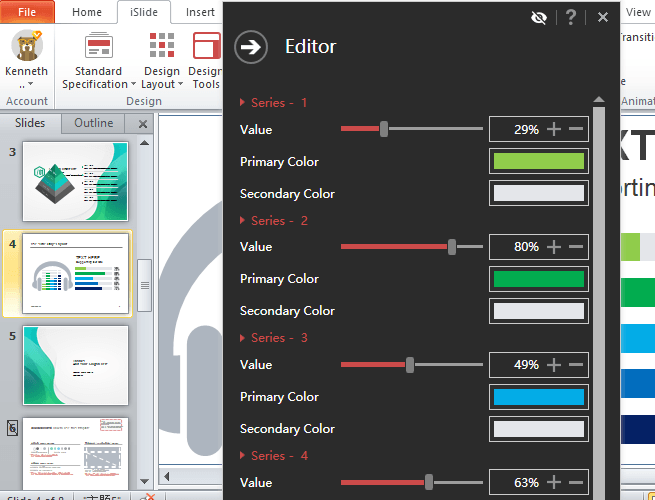The width and height of the screenshot is (655, 500).
Task: Decrease Series 4 value with minus
Action: [x=576, y=482]
